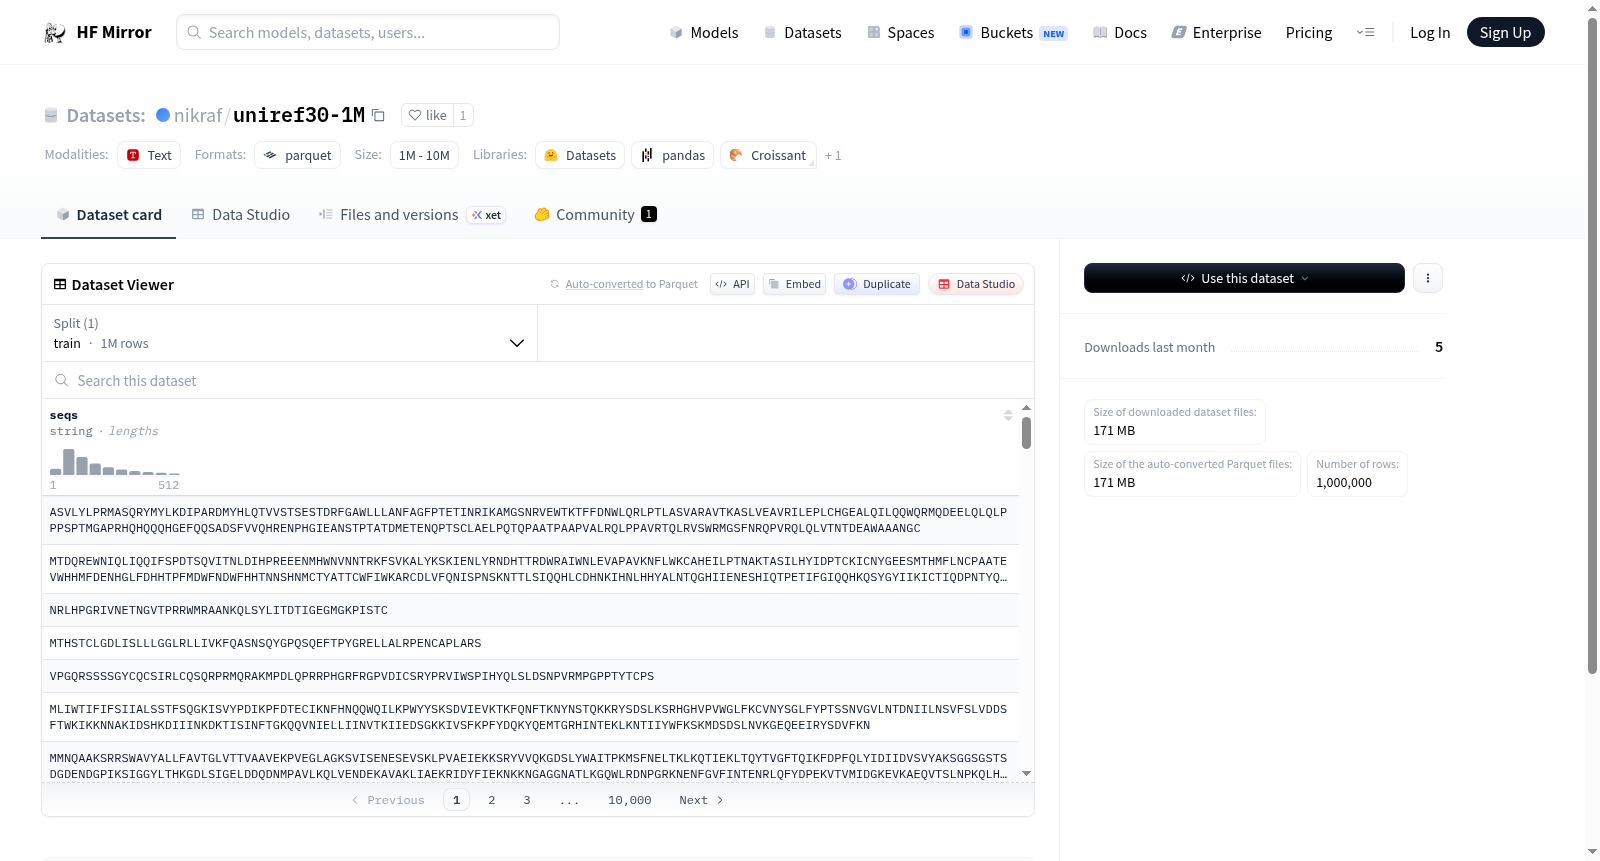Open the Datasets page
This screenshot has width=1600, height=861.
(802, 33)
